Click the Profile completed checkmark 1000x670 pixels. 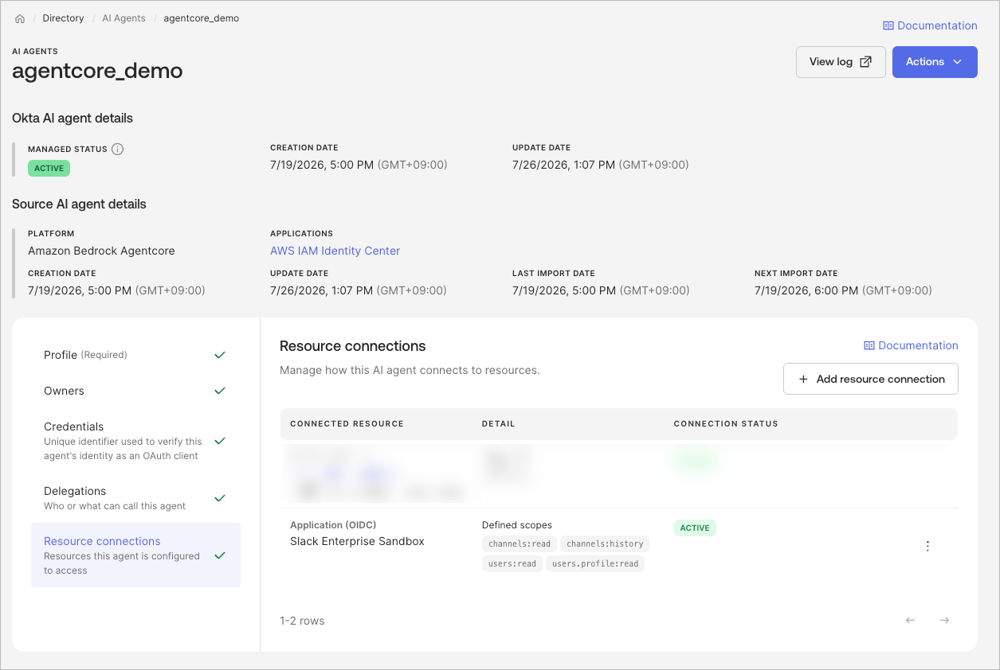220,355
